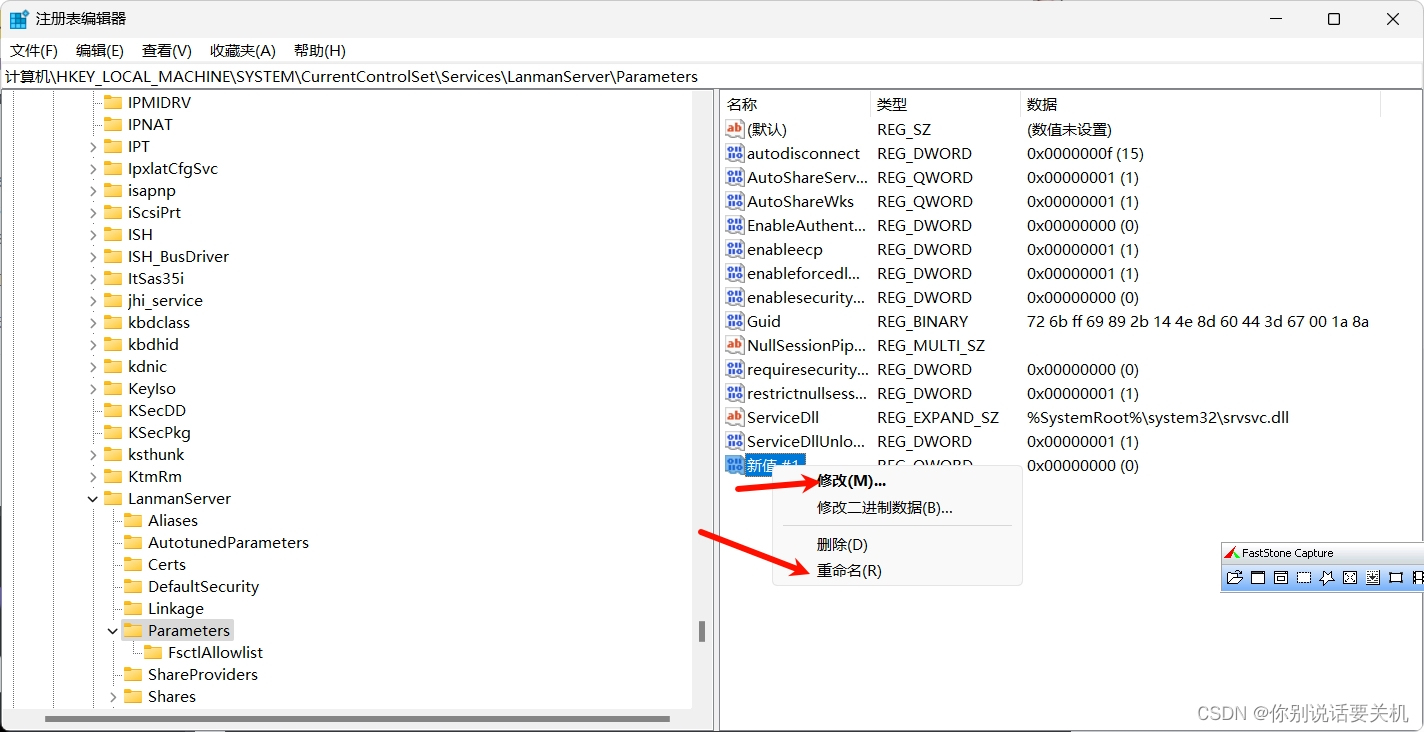The image size is (1424, 732).
Task: Expand the KeyIso key
Action: [93, 388]
